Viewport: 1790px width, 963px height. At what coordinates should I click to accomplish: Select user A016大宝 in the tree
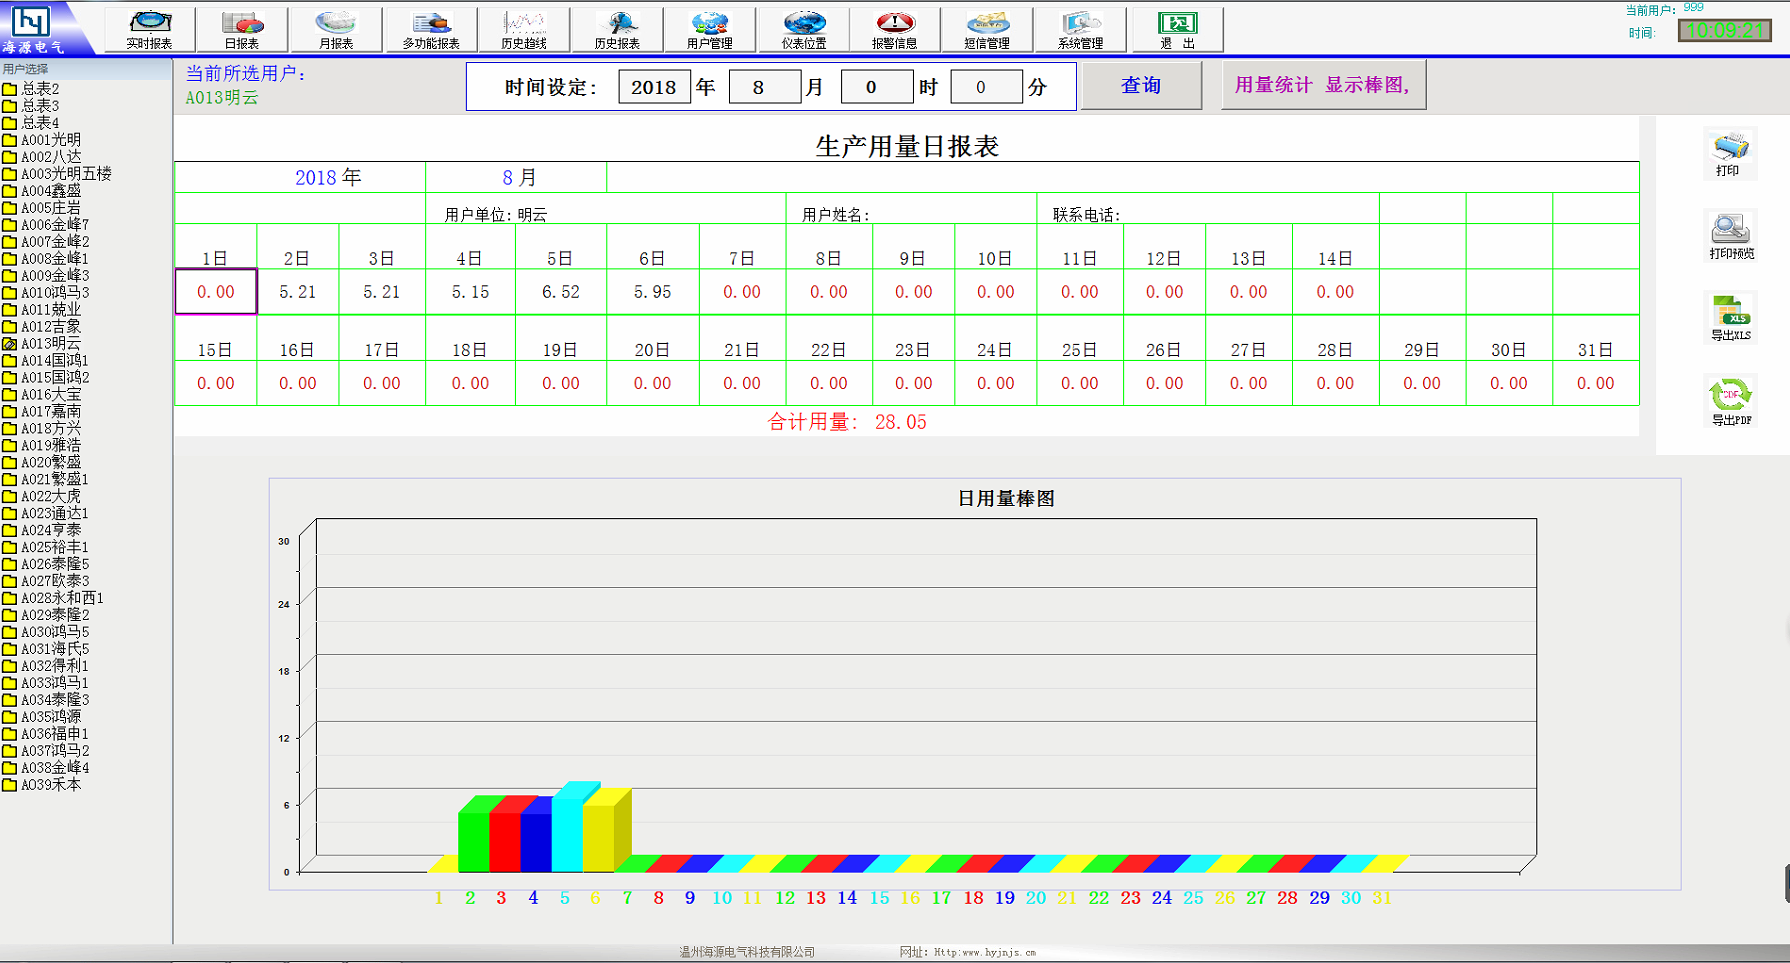(51, 395)
